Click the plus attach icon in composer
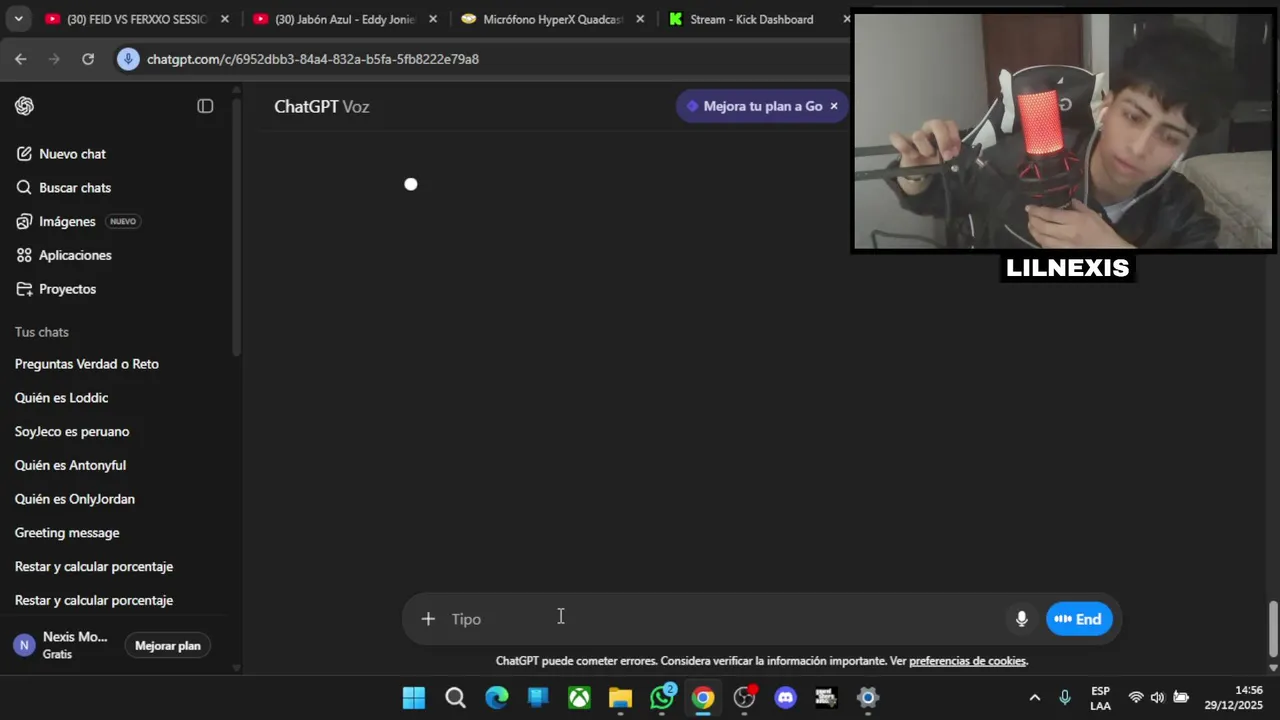Image resolution: width=1280 pixels, height=720 pixels. tap(428, 619)
